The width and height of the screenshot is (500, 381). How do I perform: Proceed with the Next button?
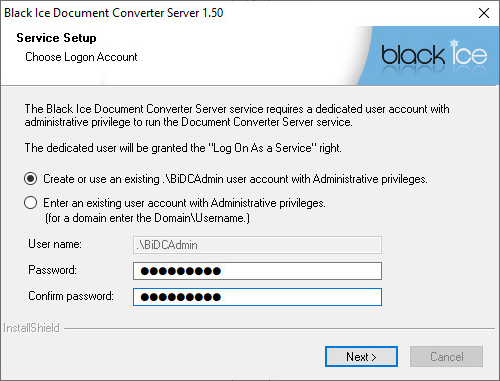click(x=361, y=357)
